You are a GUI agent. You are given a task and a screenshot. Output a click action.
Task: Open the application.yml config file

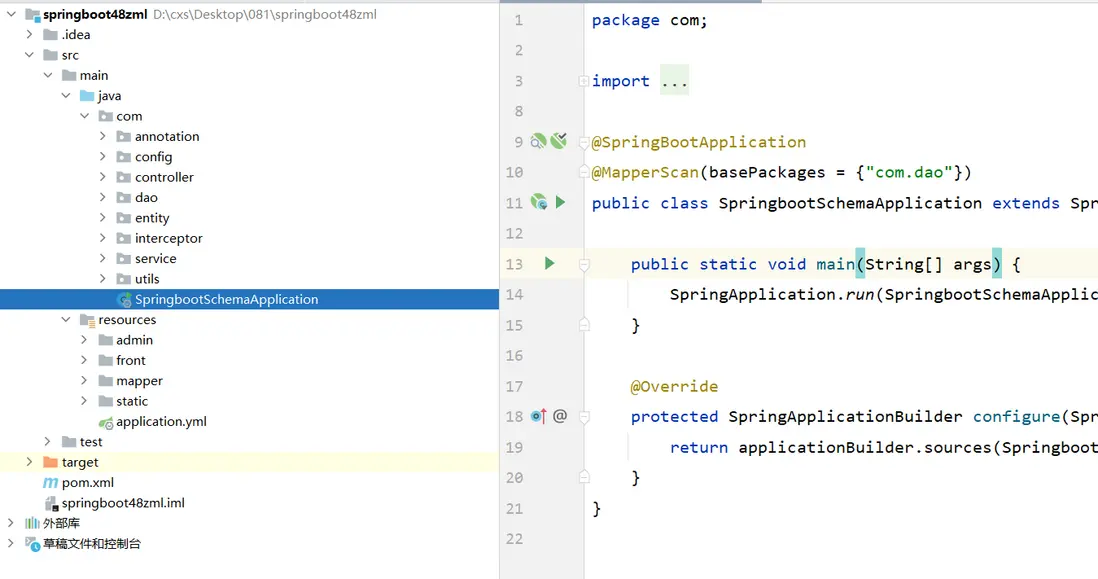(161, 421)
